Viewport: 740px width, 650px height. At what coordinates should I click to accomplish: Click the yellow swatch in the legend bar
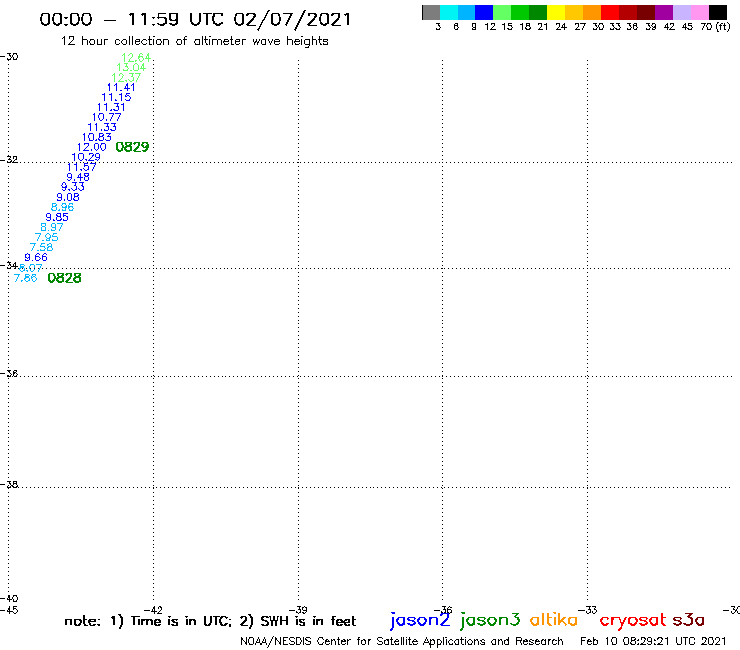(556, 12)
